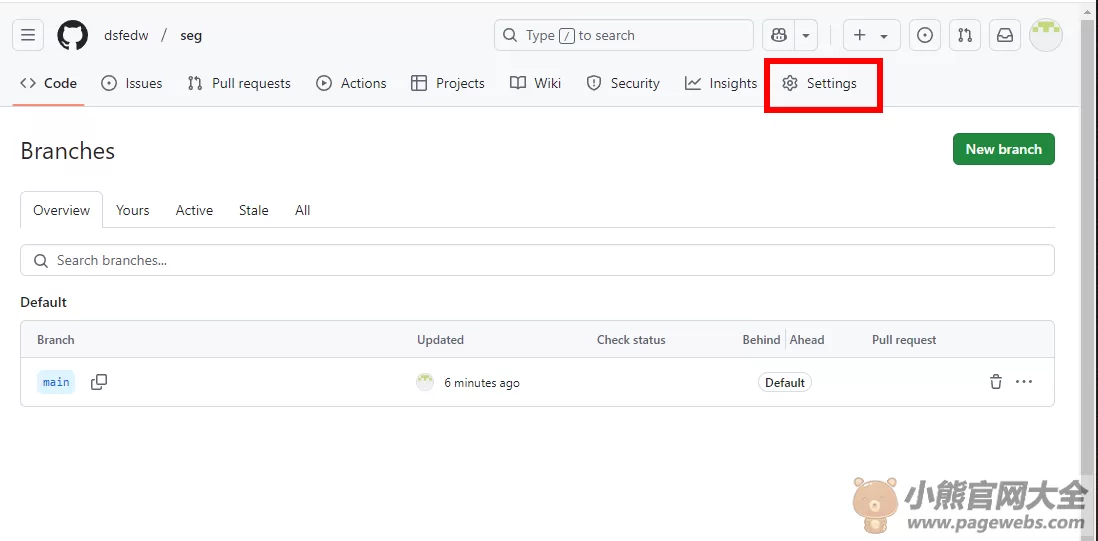Click the Search branches input field
Viewport: 1098px width, 541px height.
537,260
